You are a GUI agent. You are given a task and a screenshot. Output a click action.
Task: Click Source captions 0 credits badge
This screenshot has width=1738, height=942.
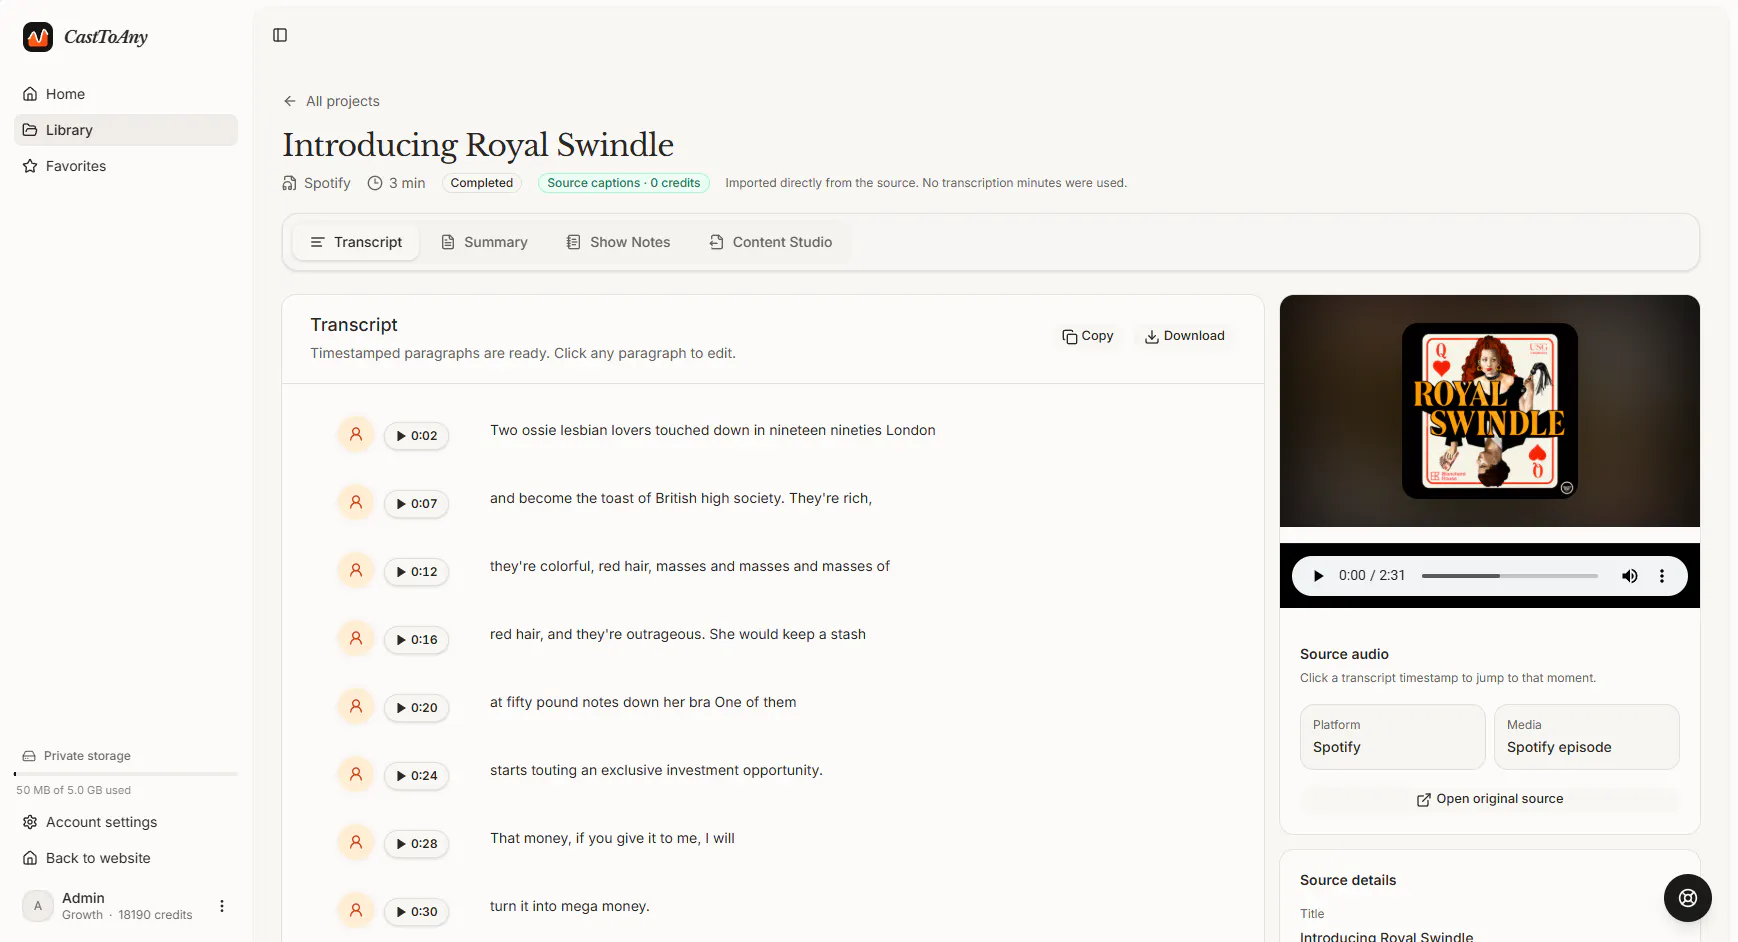tap(624, 183)
